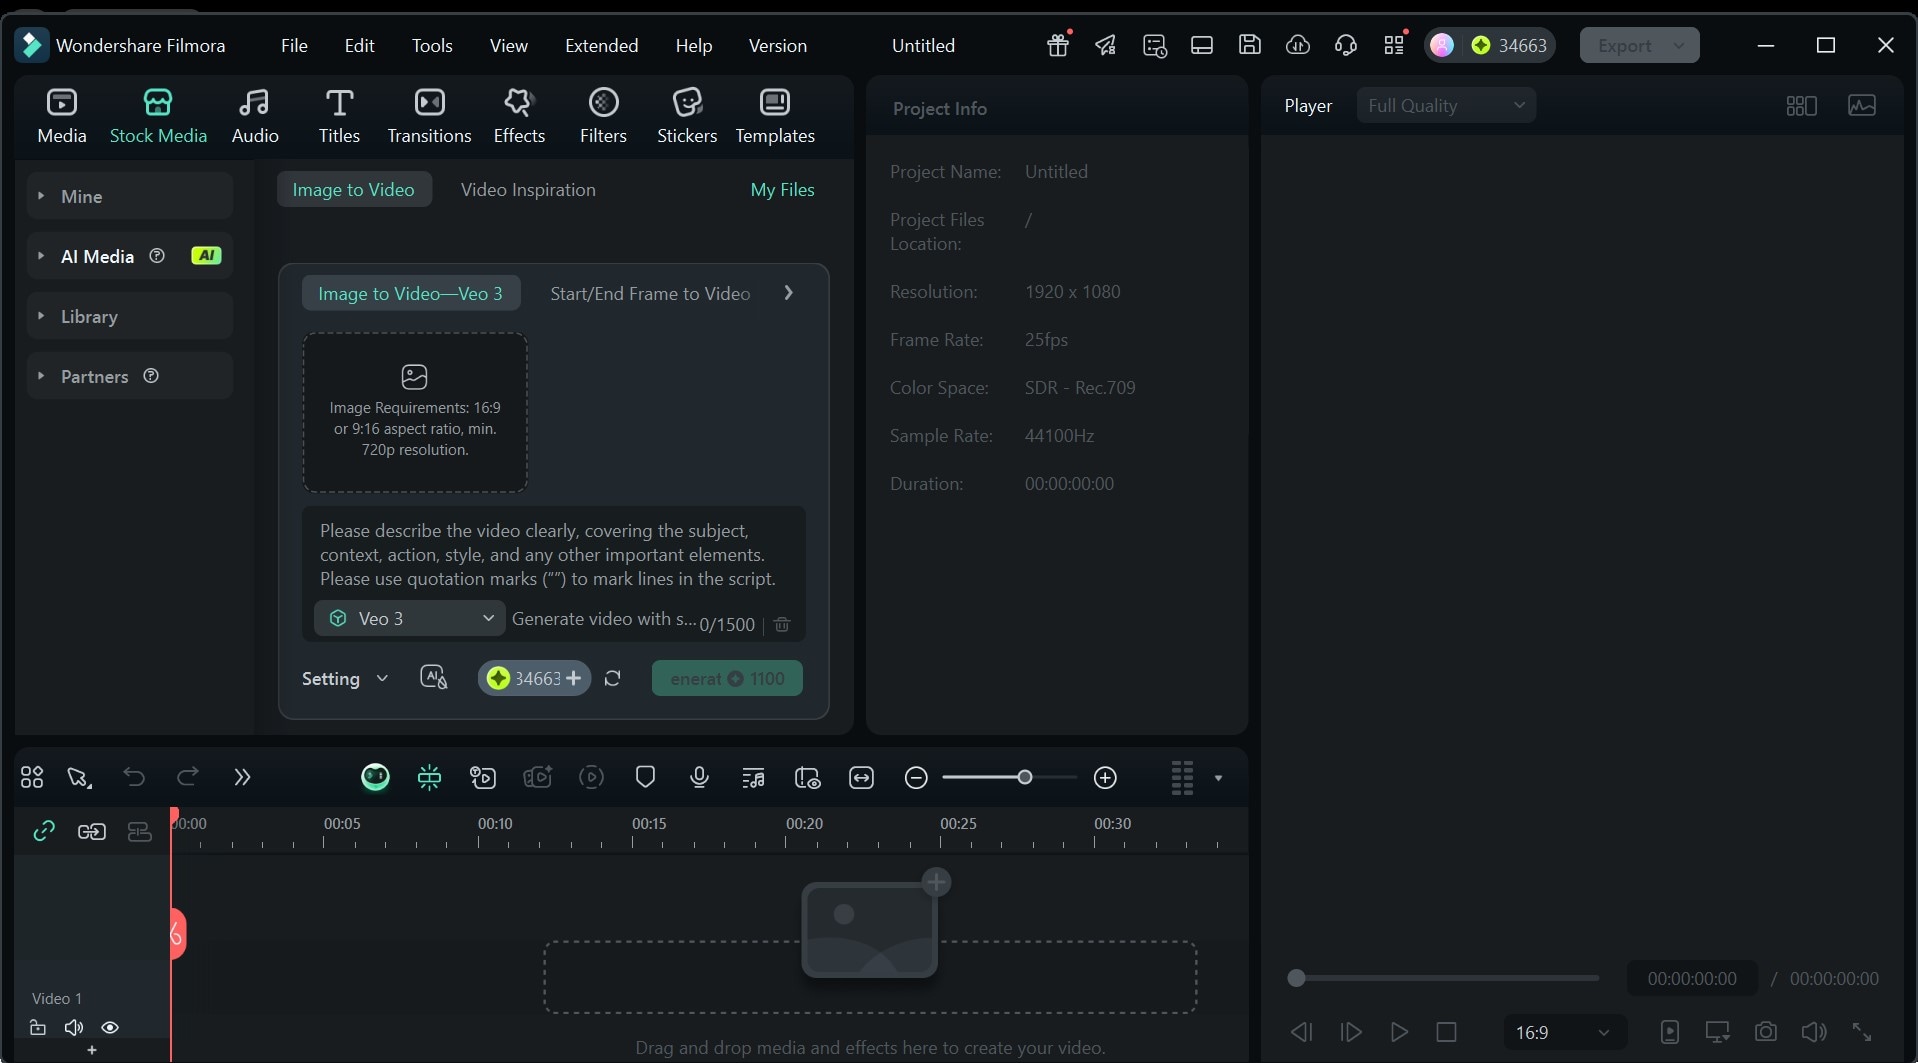
Task: Expand the Partners section
Action: (x=130, y=376)
